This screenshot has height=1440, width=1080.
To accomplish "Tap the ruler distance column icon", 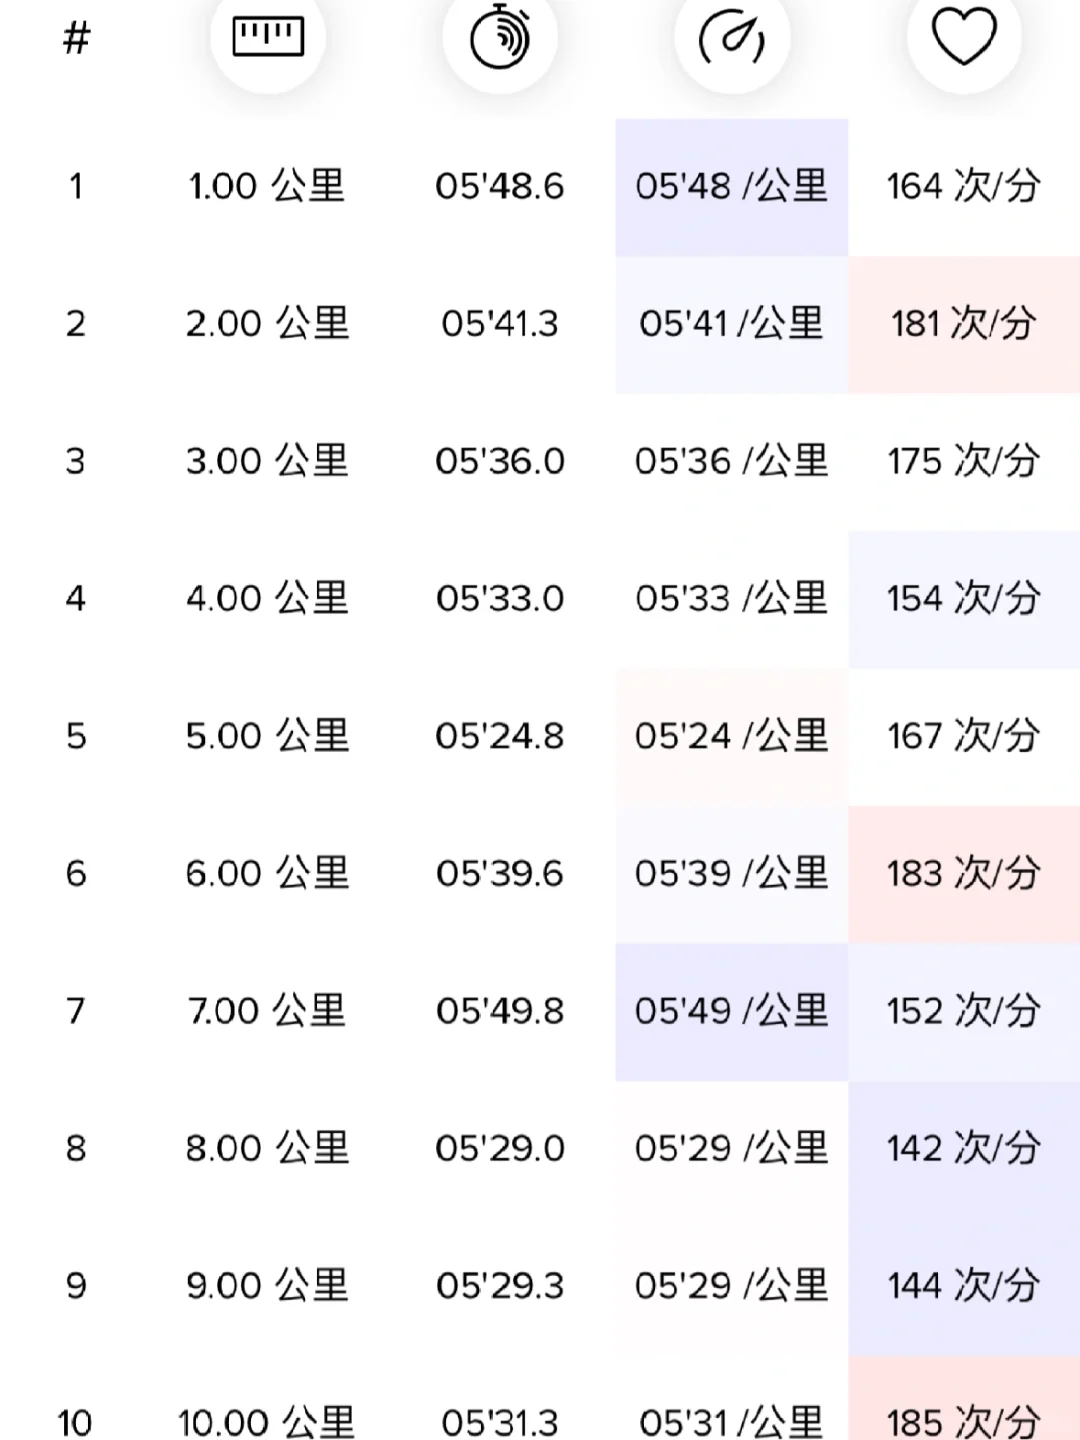I will coord(268,37).
